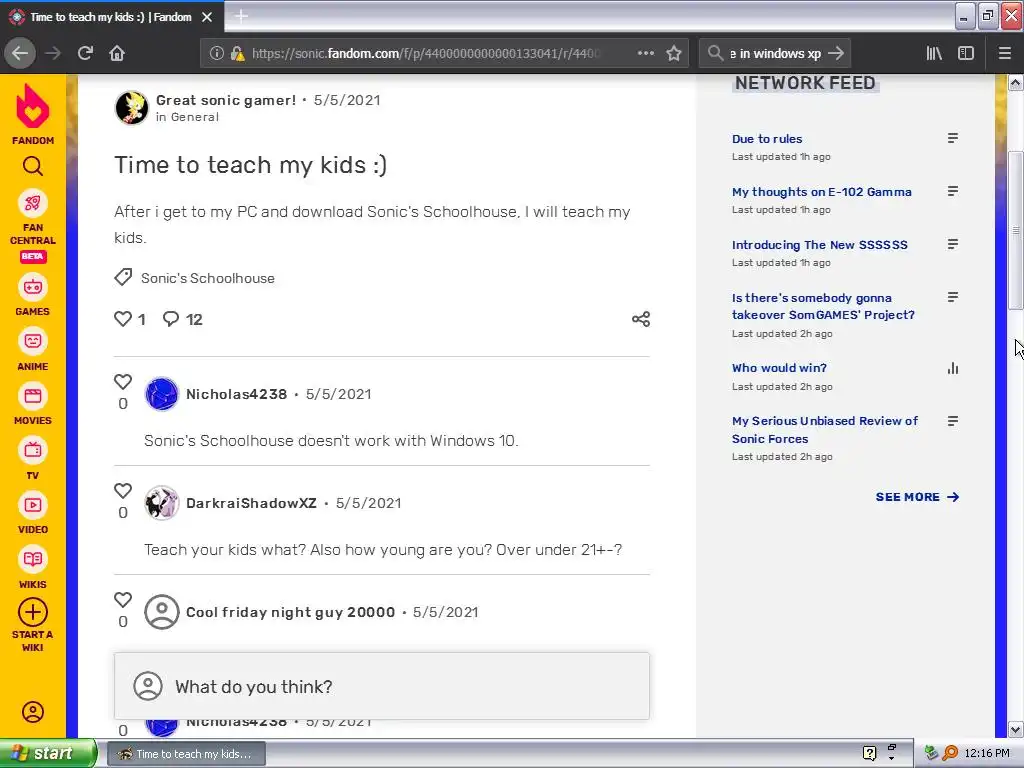This screenshot has height=768, width=1024.
Task: Like Nicholas4238's comment about Windows 10
Action: pyautogui.click(x=123, y=381)
